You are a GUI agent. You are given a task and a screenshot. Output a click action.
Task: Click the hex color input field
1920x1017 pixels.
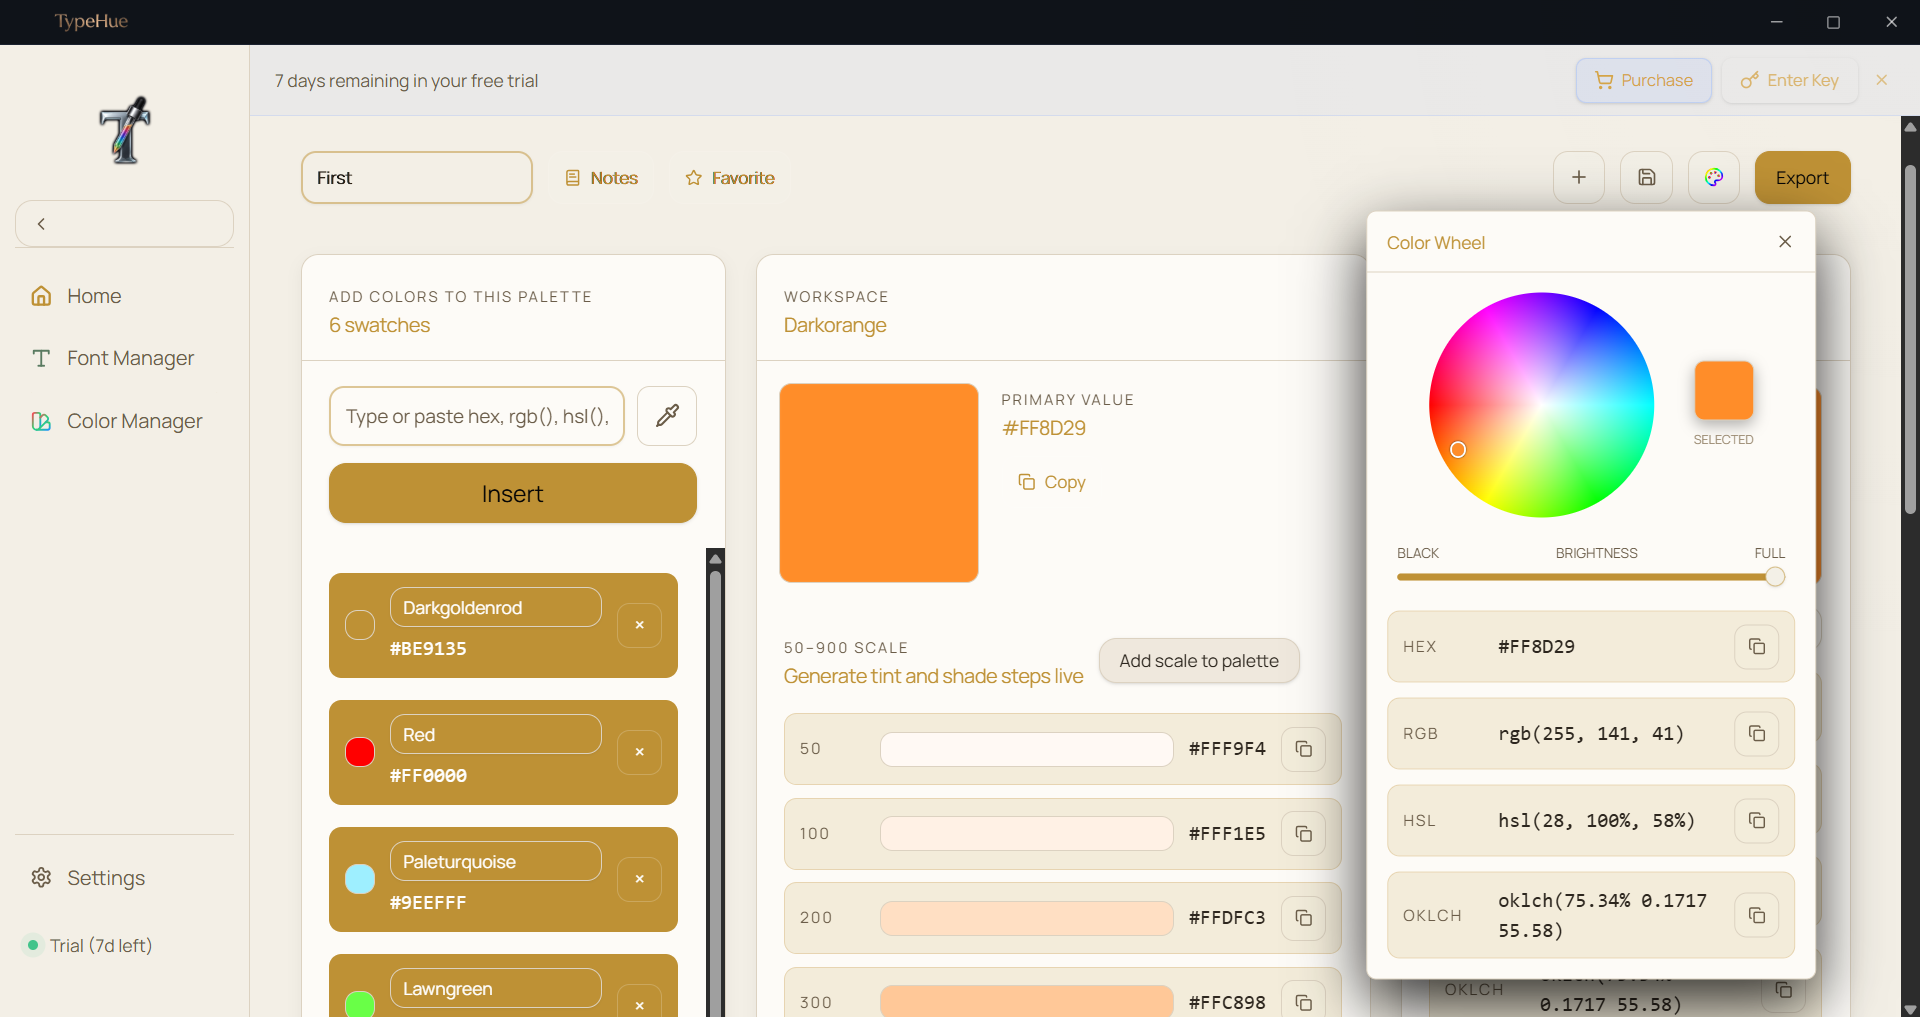point(477,416)
